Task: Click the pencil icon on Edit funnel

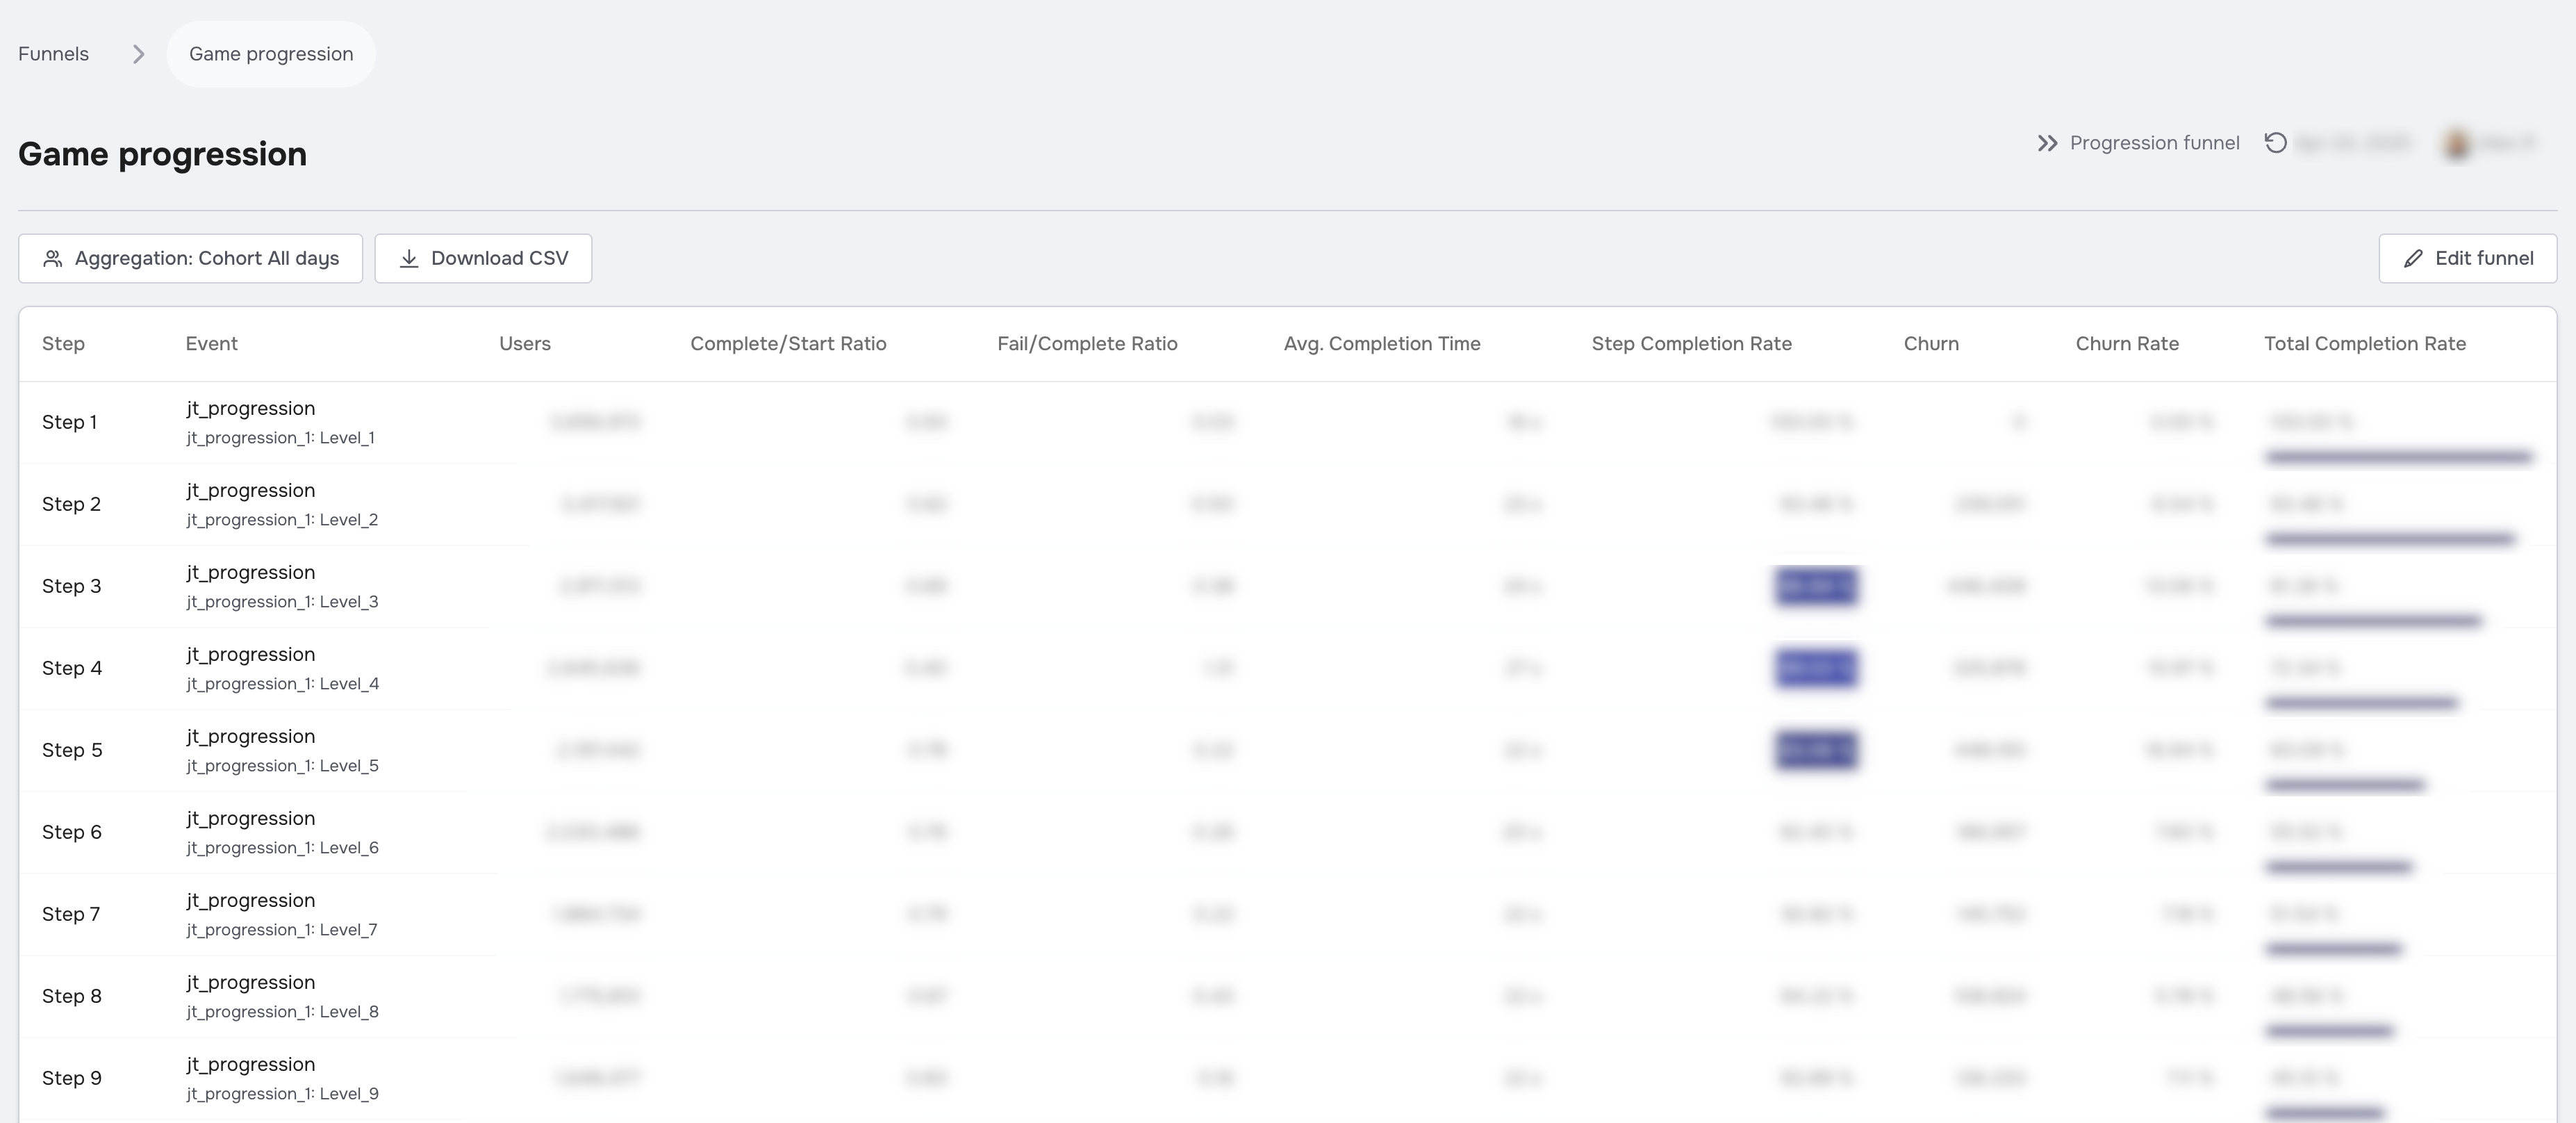Action: tap(2413, 259)
